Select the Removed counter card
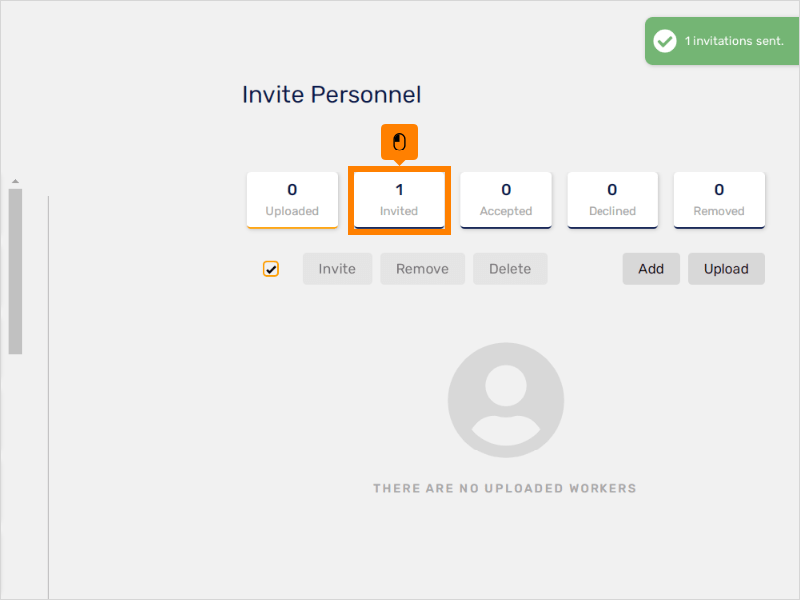Screen dimensions: 800x600 pyautogui.click(x=719, y=199)
